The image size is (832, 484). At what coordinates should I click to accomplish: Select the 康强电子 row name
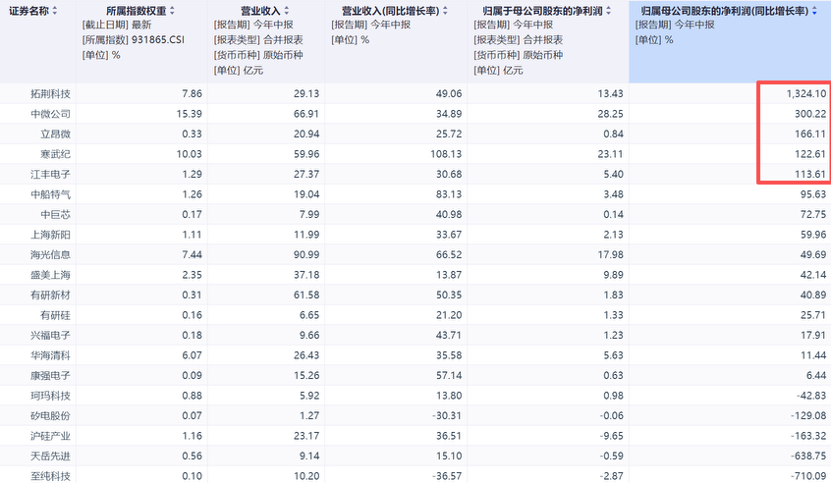click(50, 376)
